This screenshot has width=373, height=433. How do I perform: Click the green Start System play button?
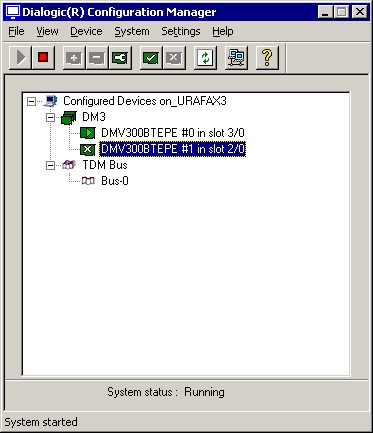pyautogui.click(x=20, y=58)
